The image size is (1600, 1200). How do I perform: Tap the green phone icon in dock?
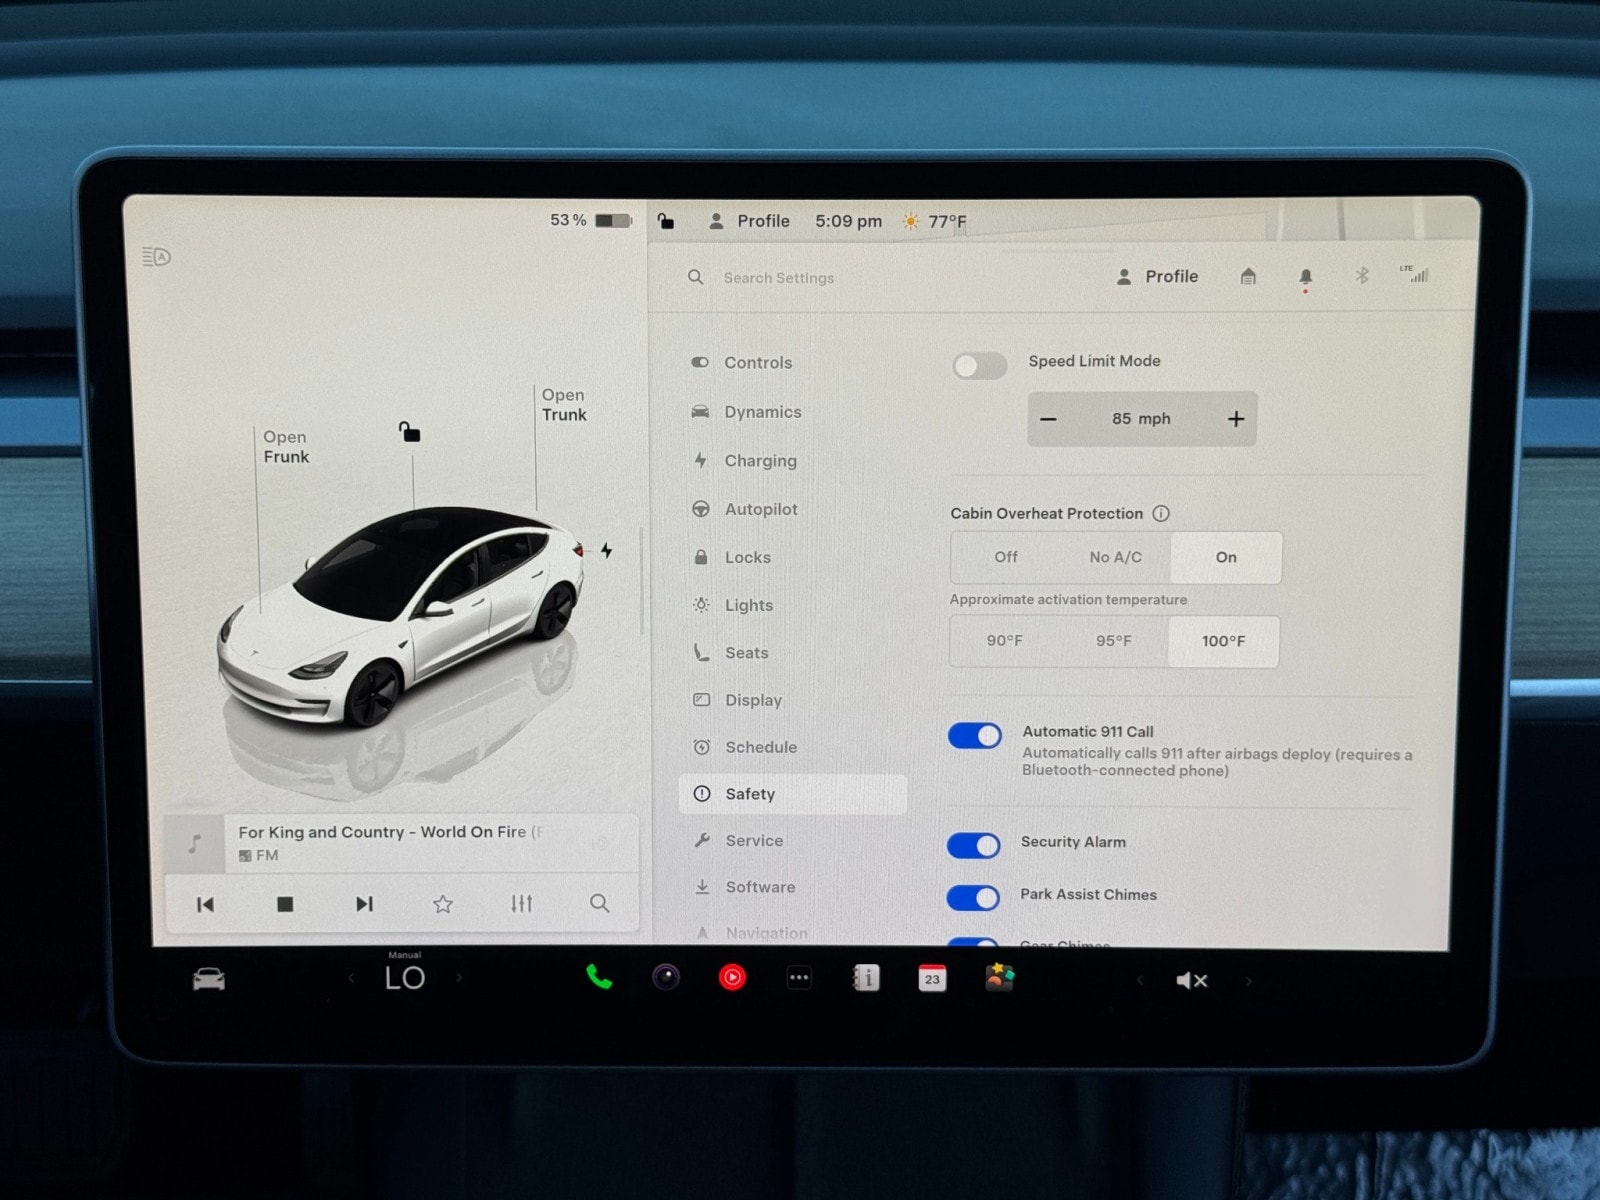(598, 977)
